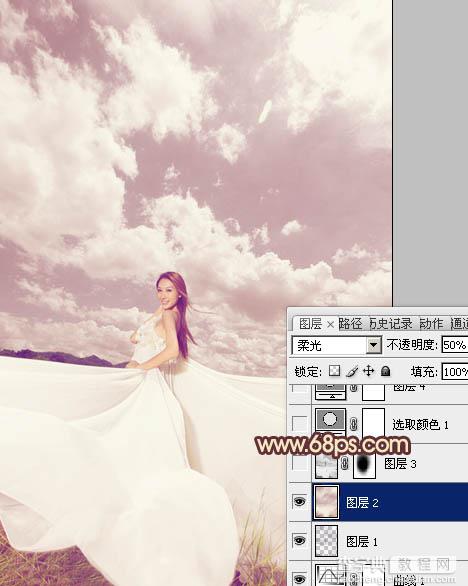The width and height of the screenshot is (468, 586).
Task: Select 图层 2 layer thumbnail
Action: pos(326,502)
